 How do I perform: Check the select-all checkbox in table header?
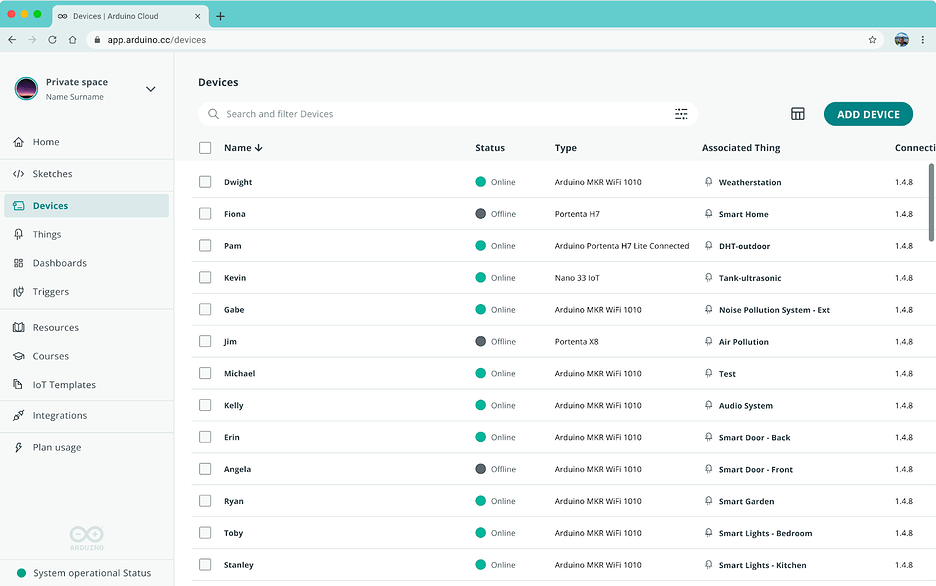click(204, 147)
